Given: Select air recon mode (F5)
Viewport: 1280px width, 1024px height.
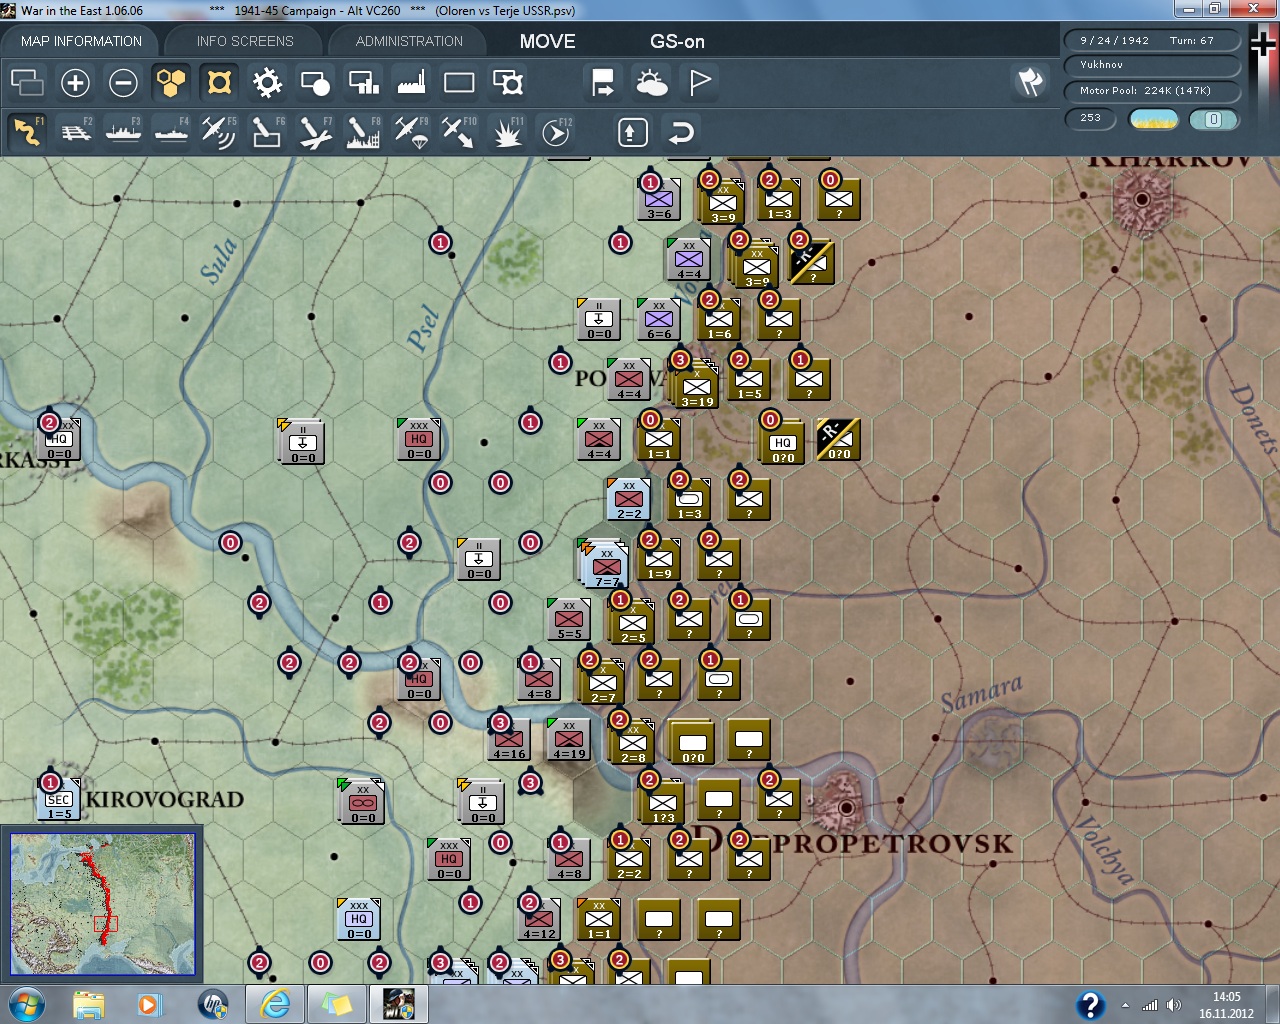Looking at the screenshot, I should 218,132.
